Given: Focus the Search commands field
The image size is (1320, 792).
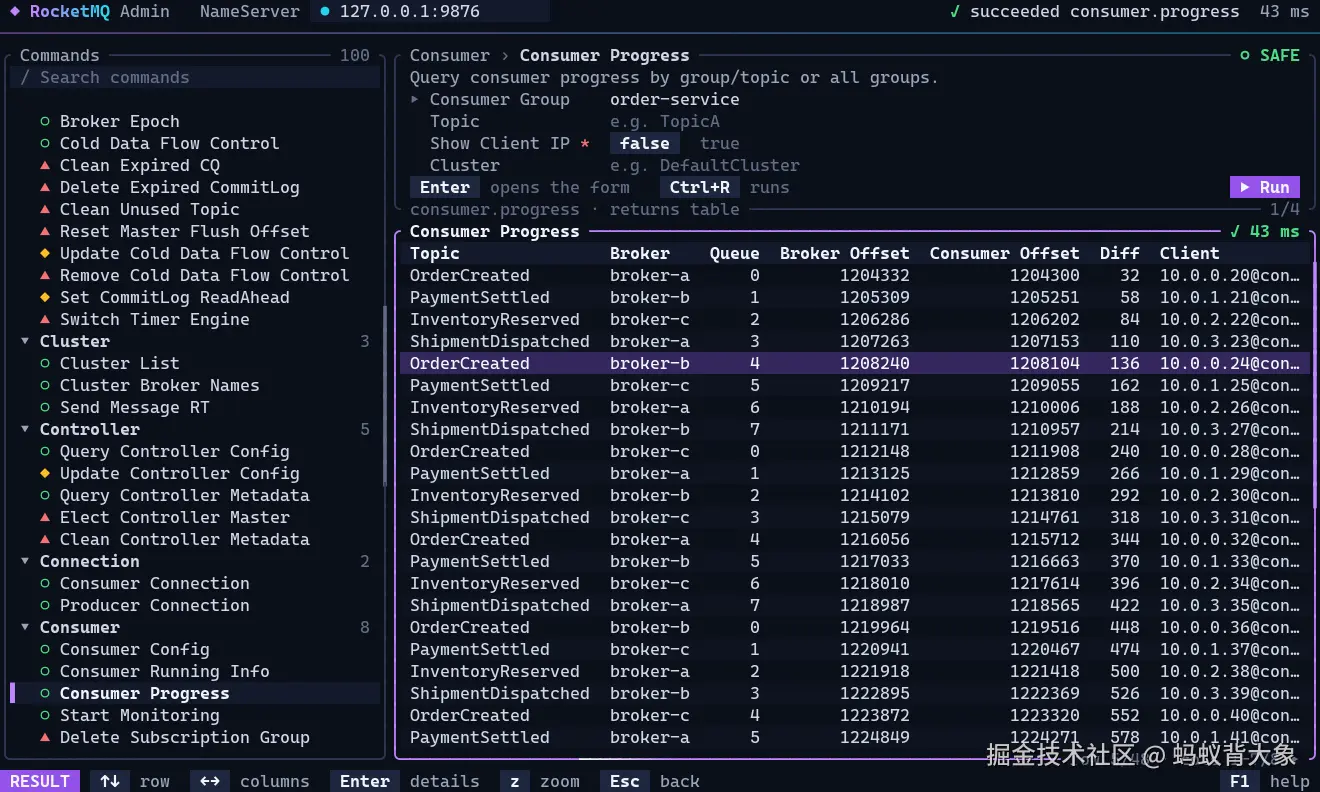Looking at the screenshot, I should (x=195, y=78).
